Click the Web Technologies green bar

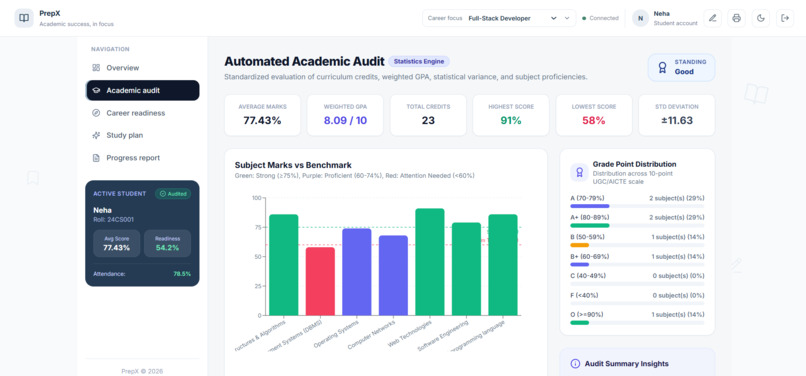pos(430,262)
